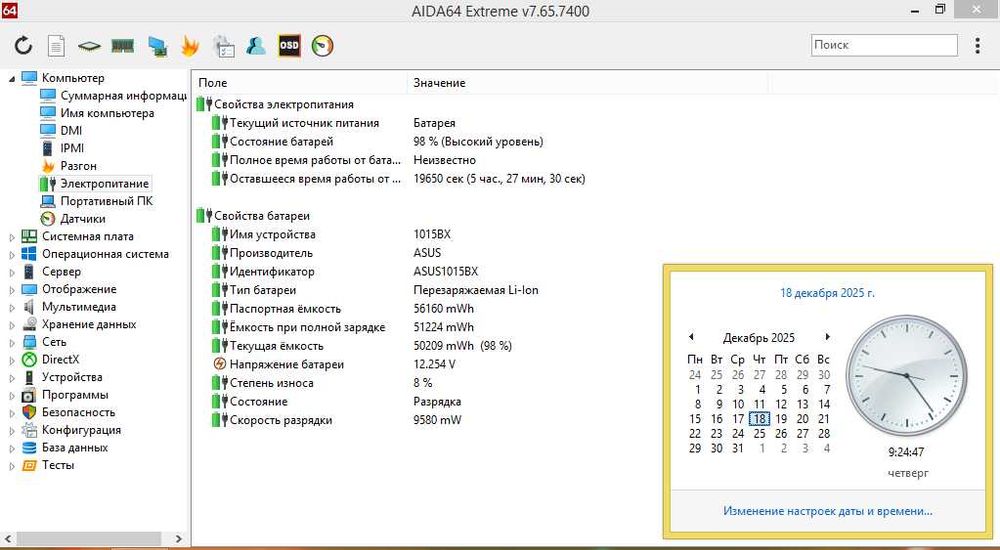
Task: Open the memory module toolbar icon
Action: click(x=122, y=45)
